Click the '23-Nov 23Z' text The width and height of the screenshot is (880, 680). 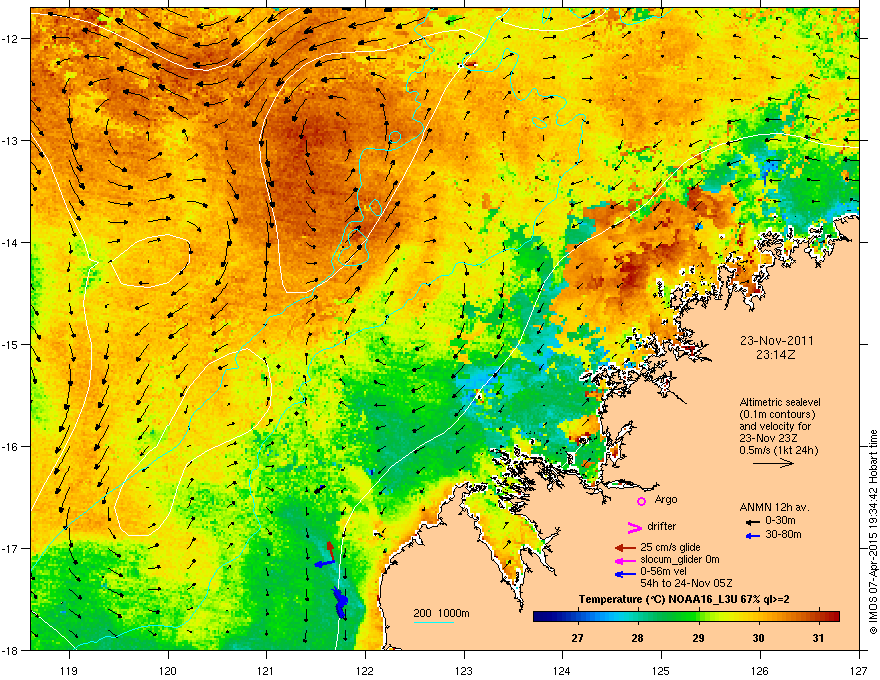pyautogui.click(x=767, y=438)
